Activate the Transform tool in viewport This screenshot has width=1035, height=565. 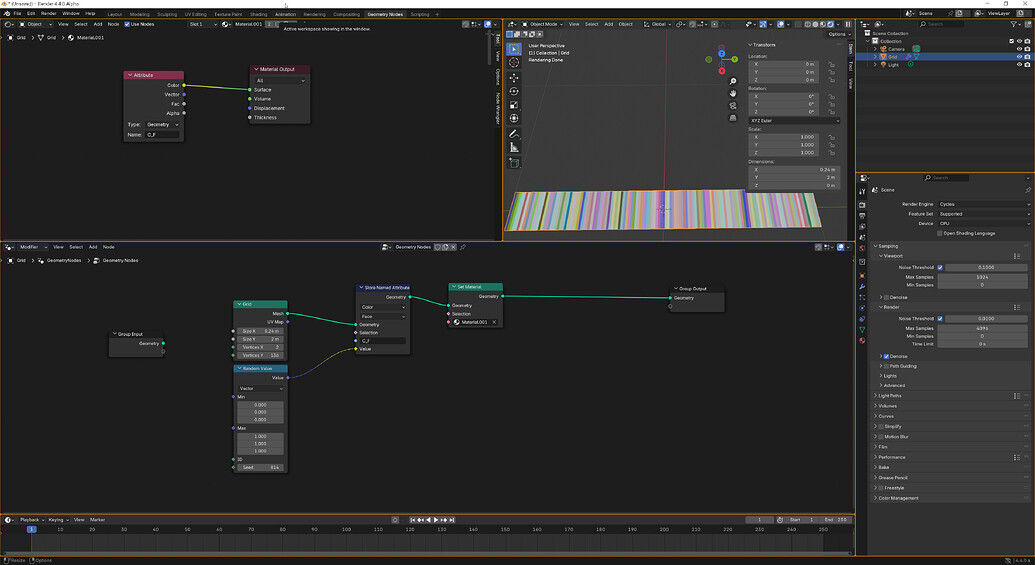514,118
